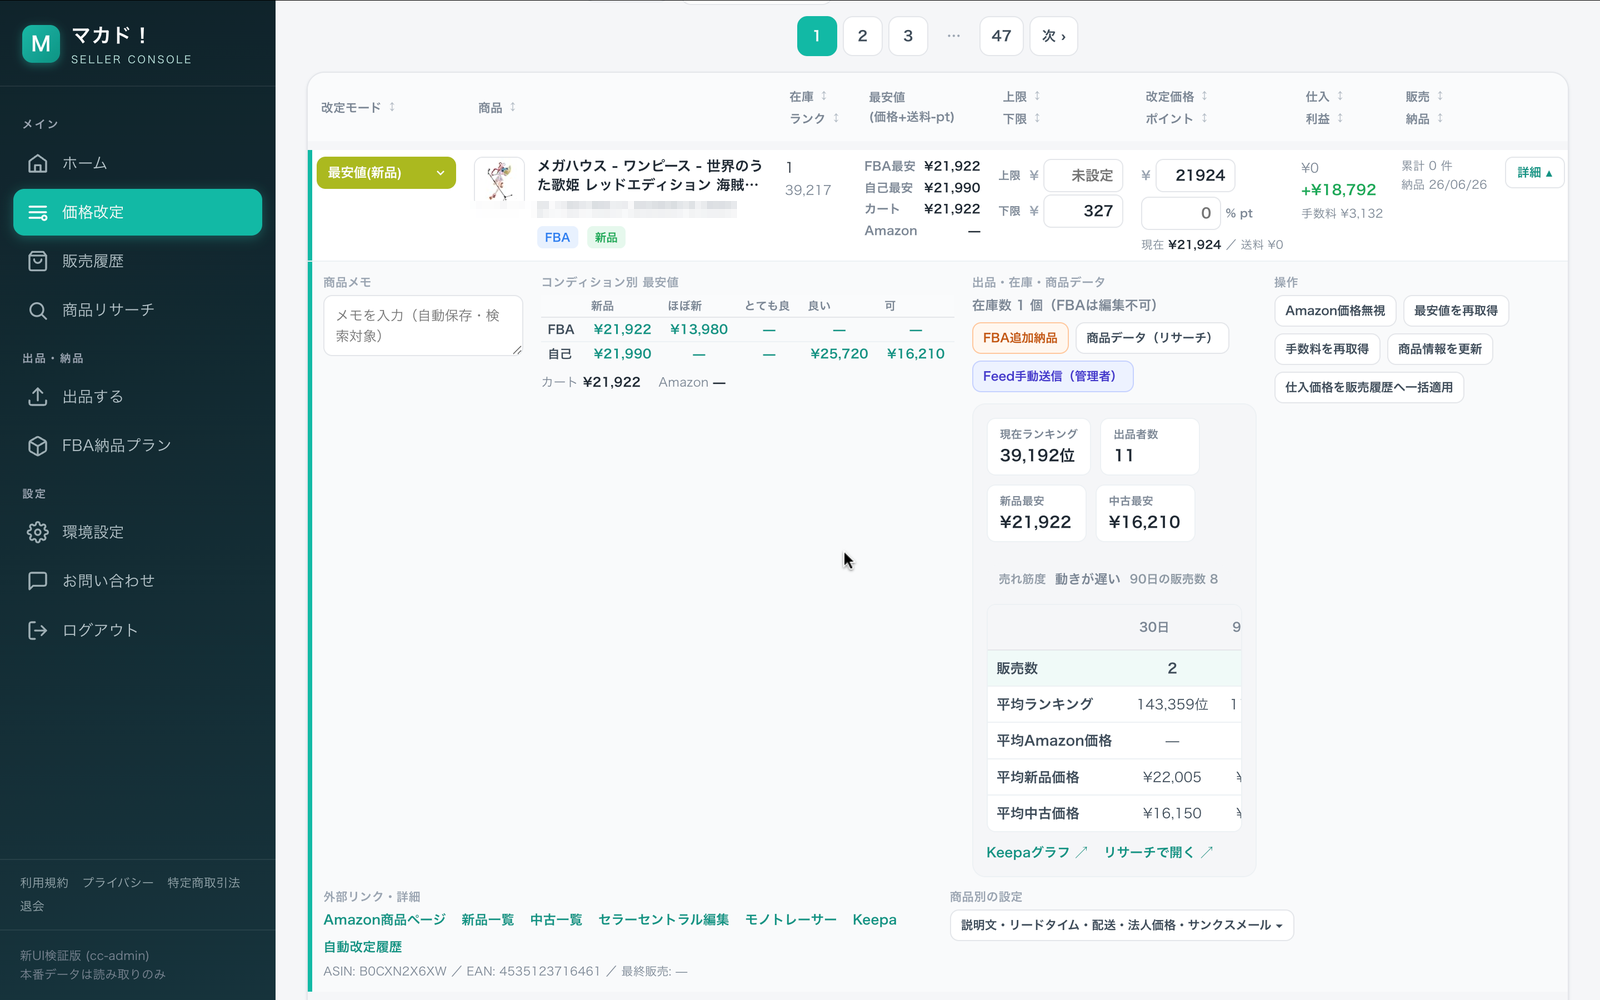The width and height of the screenshot is (1600, 1000).
Task: Click the product thumbnail image
Action: (x=499, y=182)
